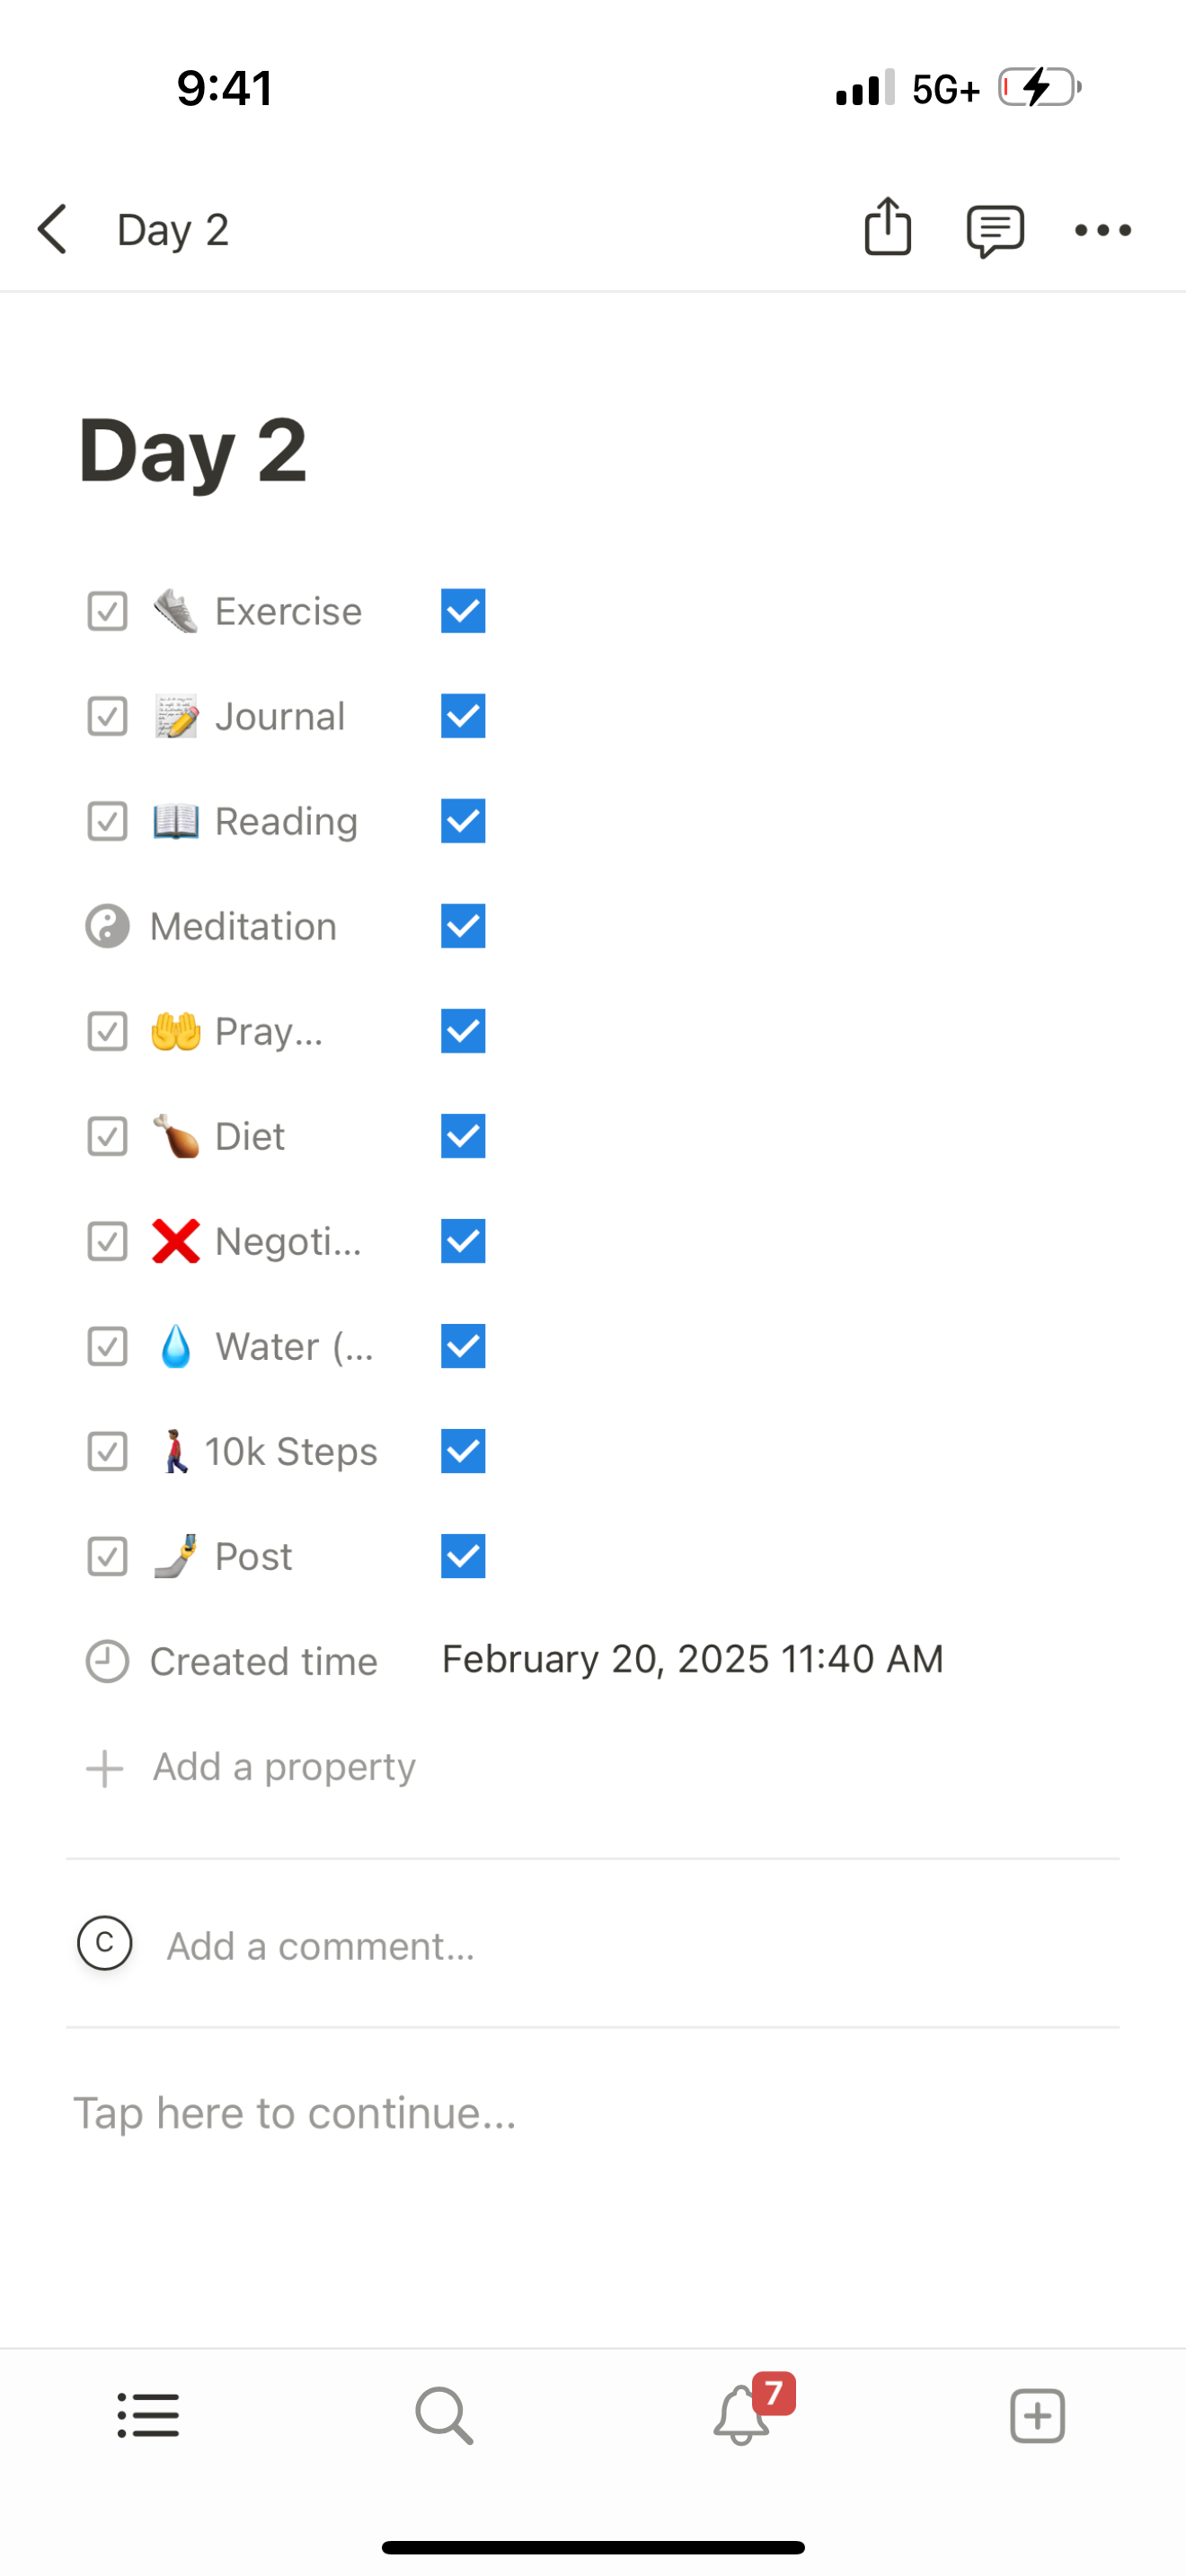The image size is (1186, 2576).
Task: Tap the Add a comment field
Action: point(320,1946)
